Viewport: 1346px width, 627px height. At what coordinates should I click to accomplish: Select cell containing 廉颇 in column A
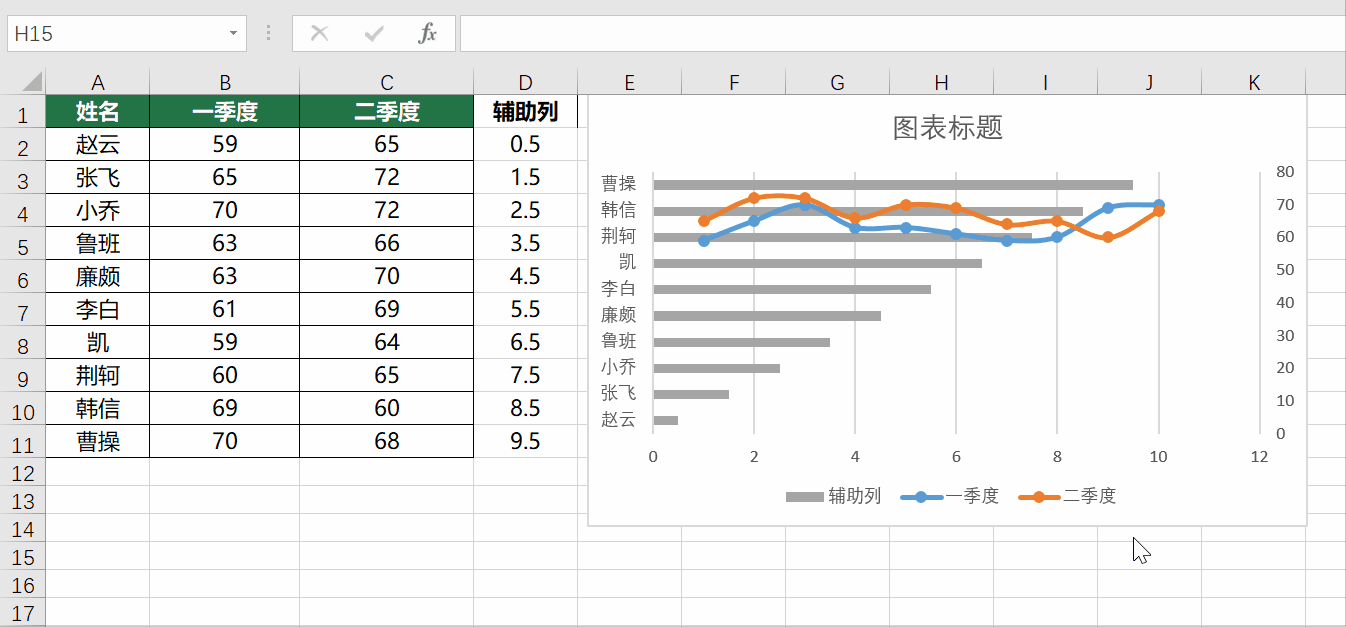coord(98,276)
